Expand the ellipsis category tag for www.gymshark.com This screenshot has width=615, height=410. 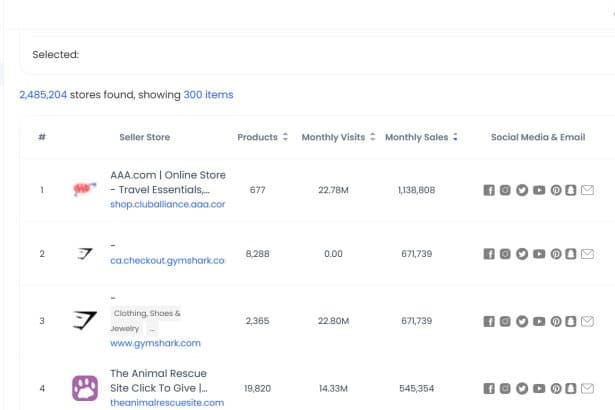pos(153,329)
